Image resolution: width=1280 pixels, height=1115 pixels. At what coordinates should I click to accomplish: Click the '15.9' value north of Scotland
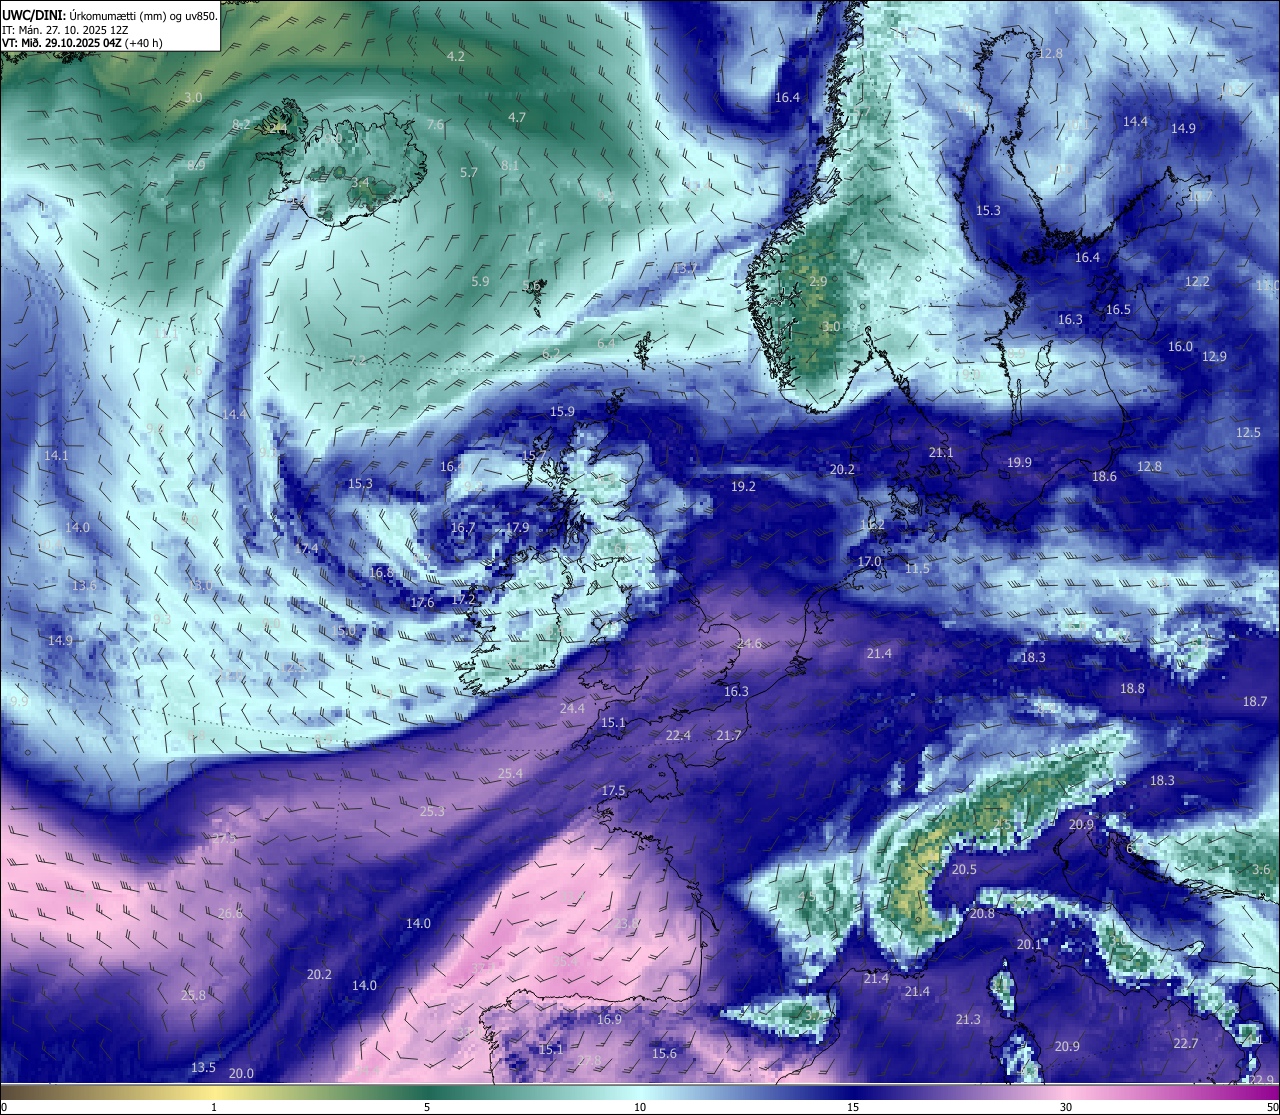(x=562, y=412)
